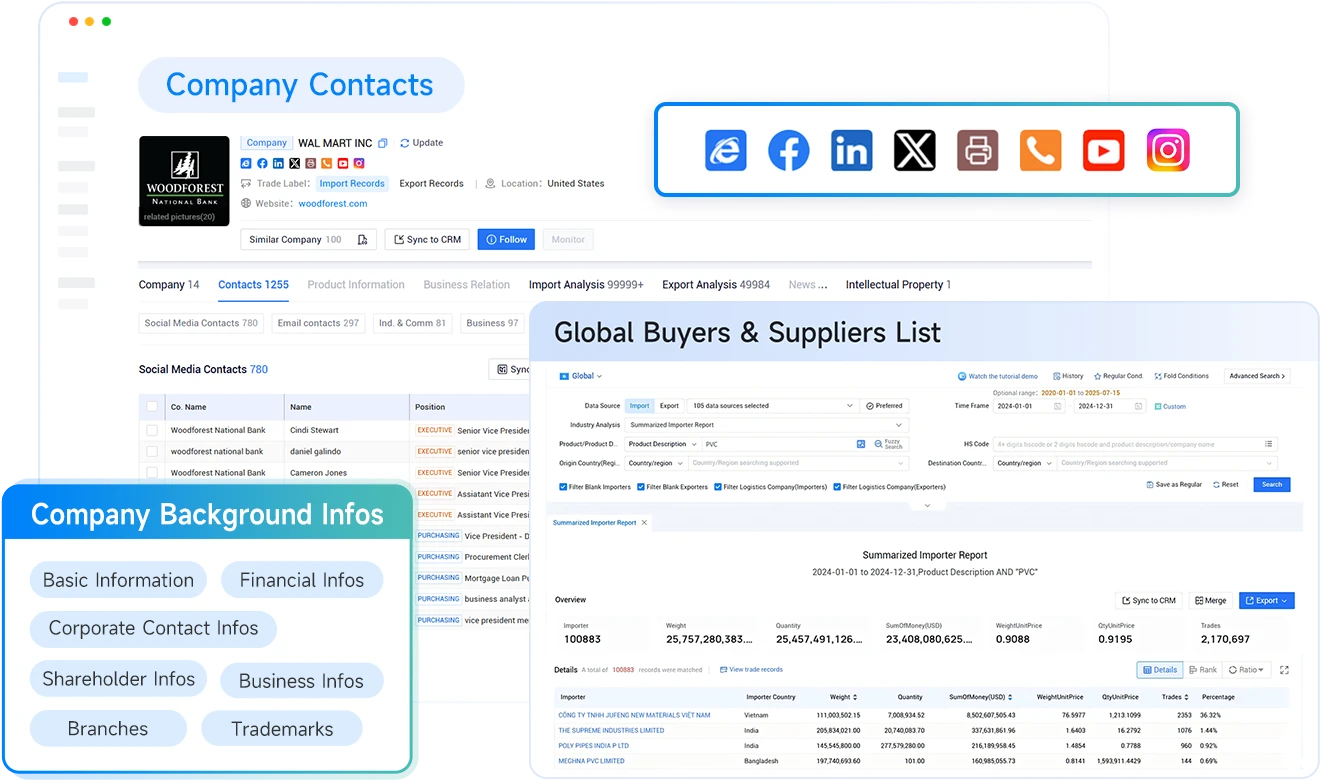Viewport: 1320px width, 780px height.
Task: Click the large LinkedIn icon
Action: pos(852,150)
